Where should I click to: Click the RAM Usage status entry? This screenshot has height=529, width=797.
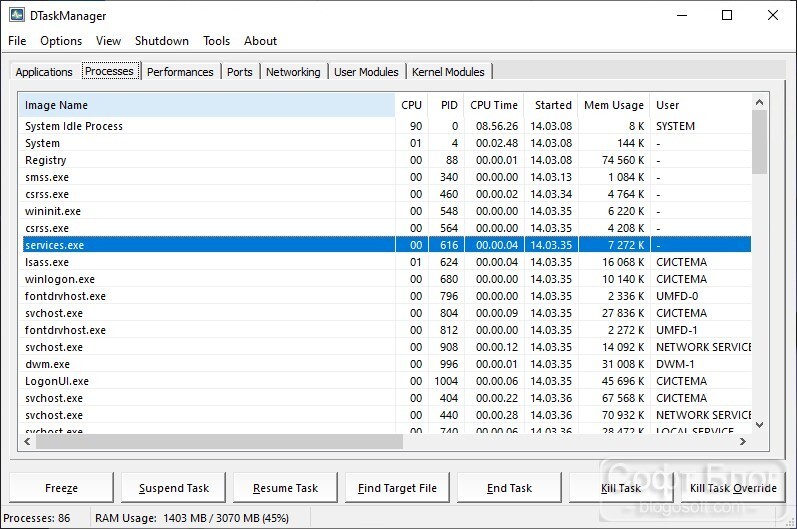coord(192,518)
